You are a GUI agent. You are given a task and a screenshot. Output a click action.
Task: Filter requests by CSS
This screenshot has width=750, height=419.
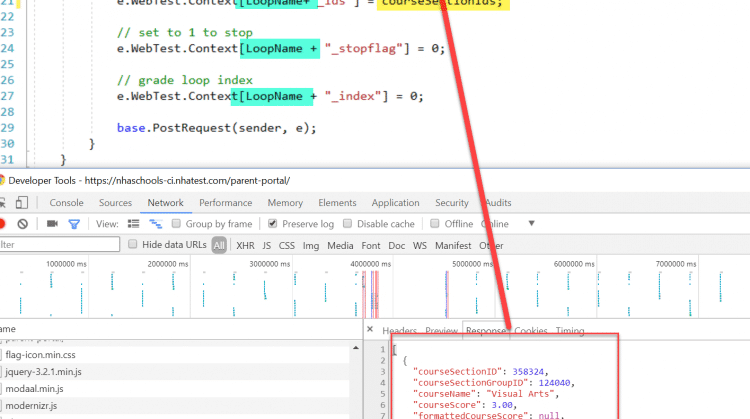click(287, 245)
